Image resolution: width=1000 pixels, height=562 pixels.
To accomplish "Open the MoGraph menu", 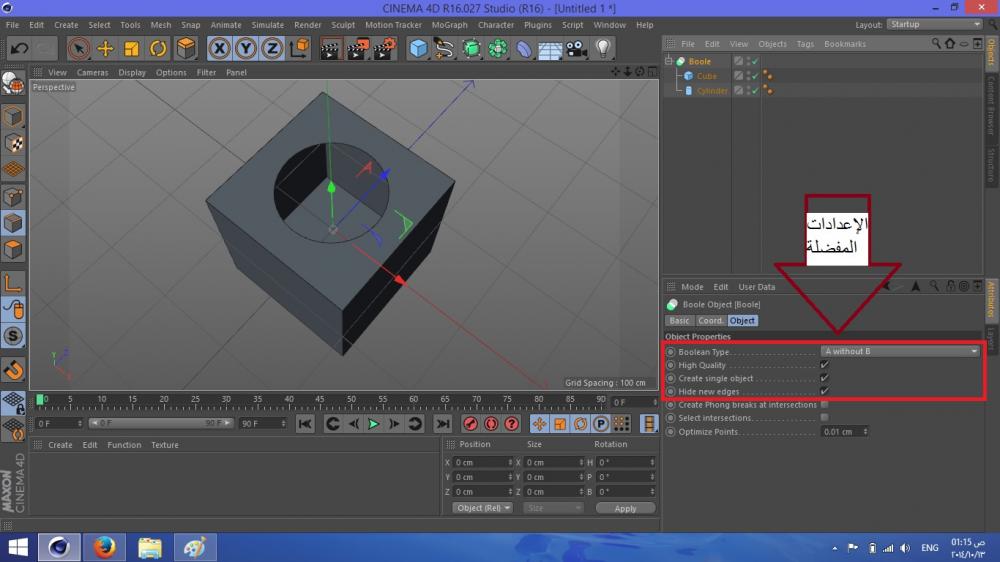I will (x=449, y=25).
